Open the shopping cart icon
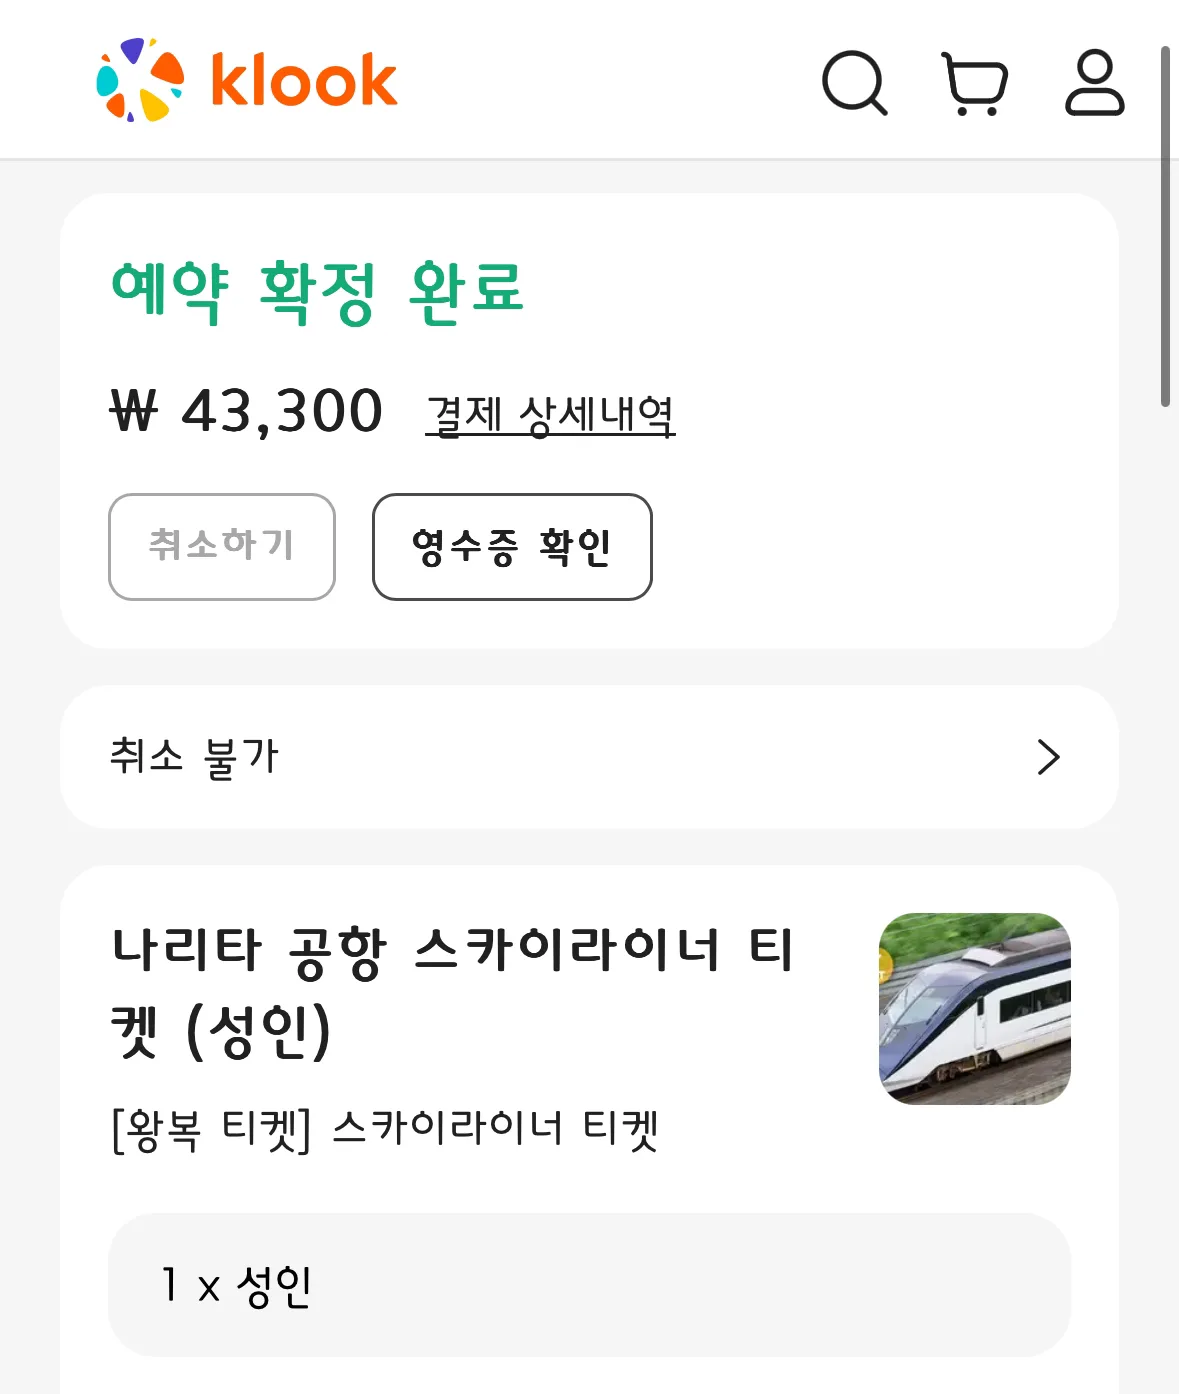 pyautogui.click(x=975, y=84)
